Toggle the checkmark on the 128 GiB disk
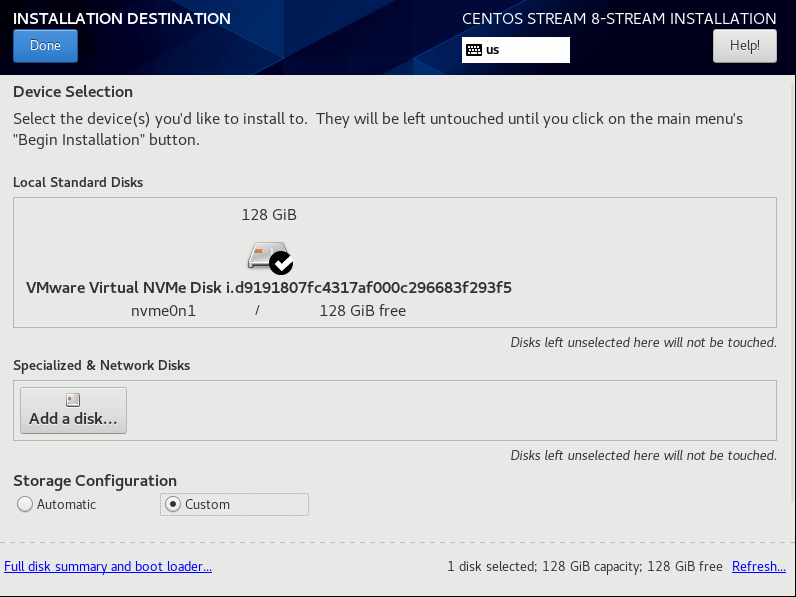 coord(281,263)
